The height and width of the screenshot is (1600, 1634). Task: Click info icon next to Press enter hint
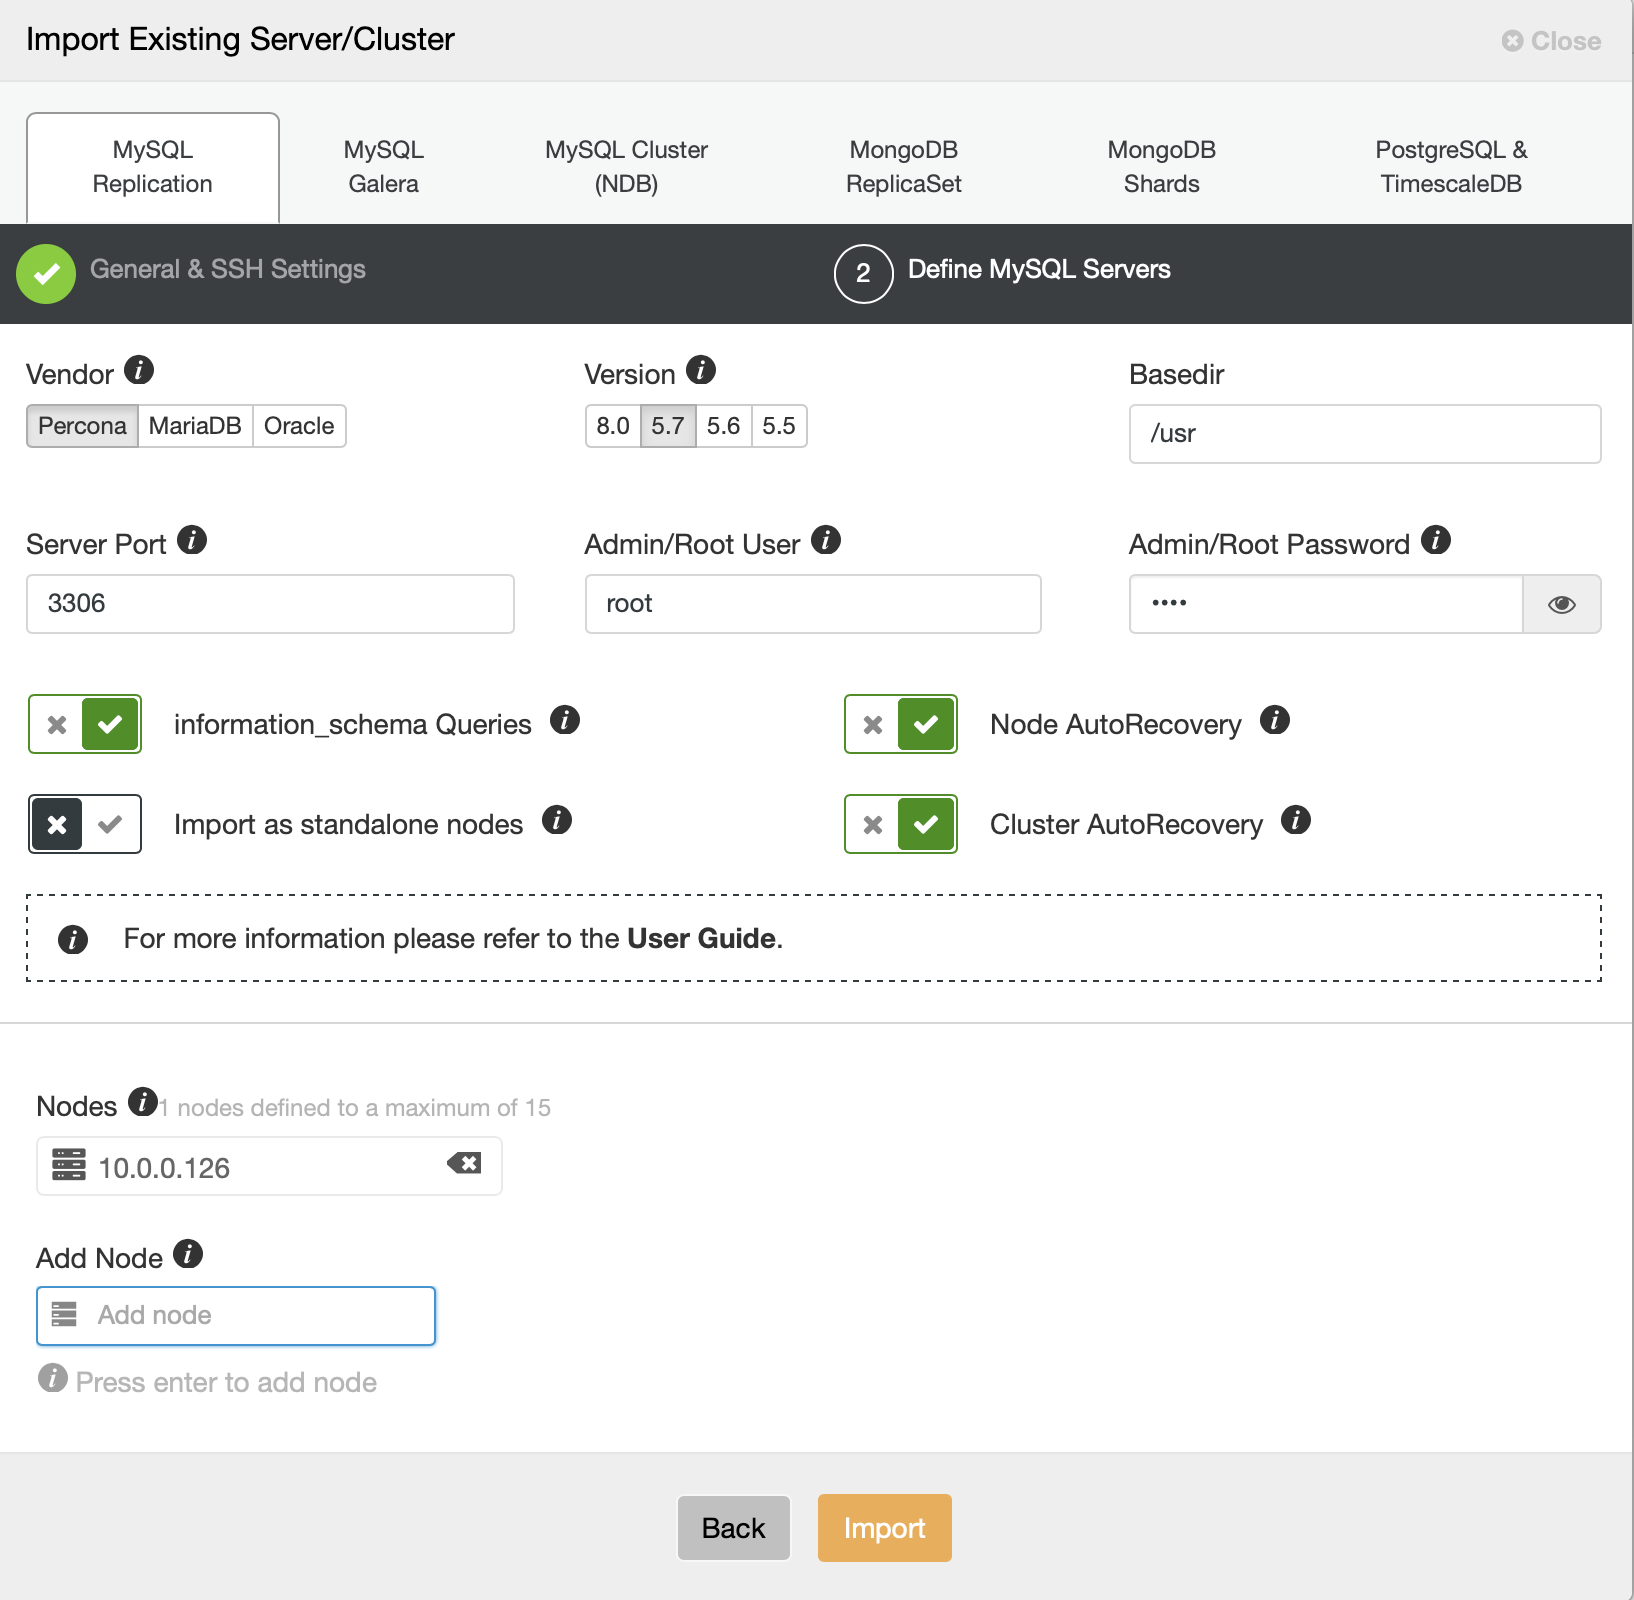[53, 1378]
